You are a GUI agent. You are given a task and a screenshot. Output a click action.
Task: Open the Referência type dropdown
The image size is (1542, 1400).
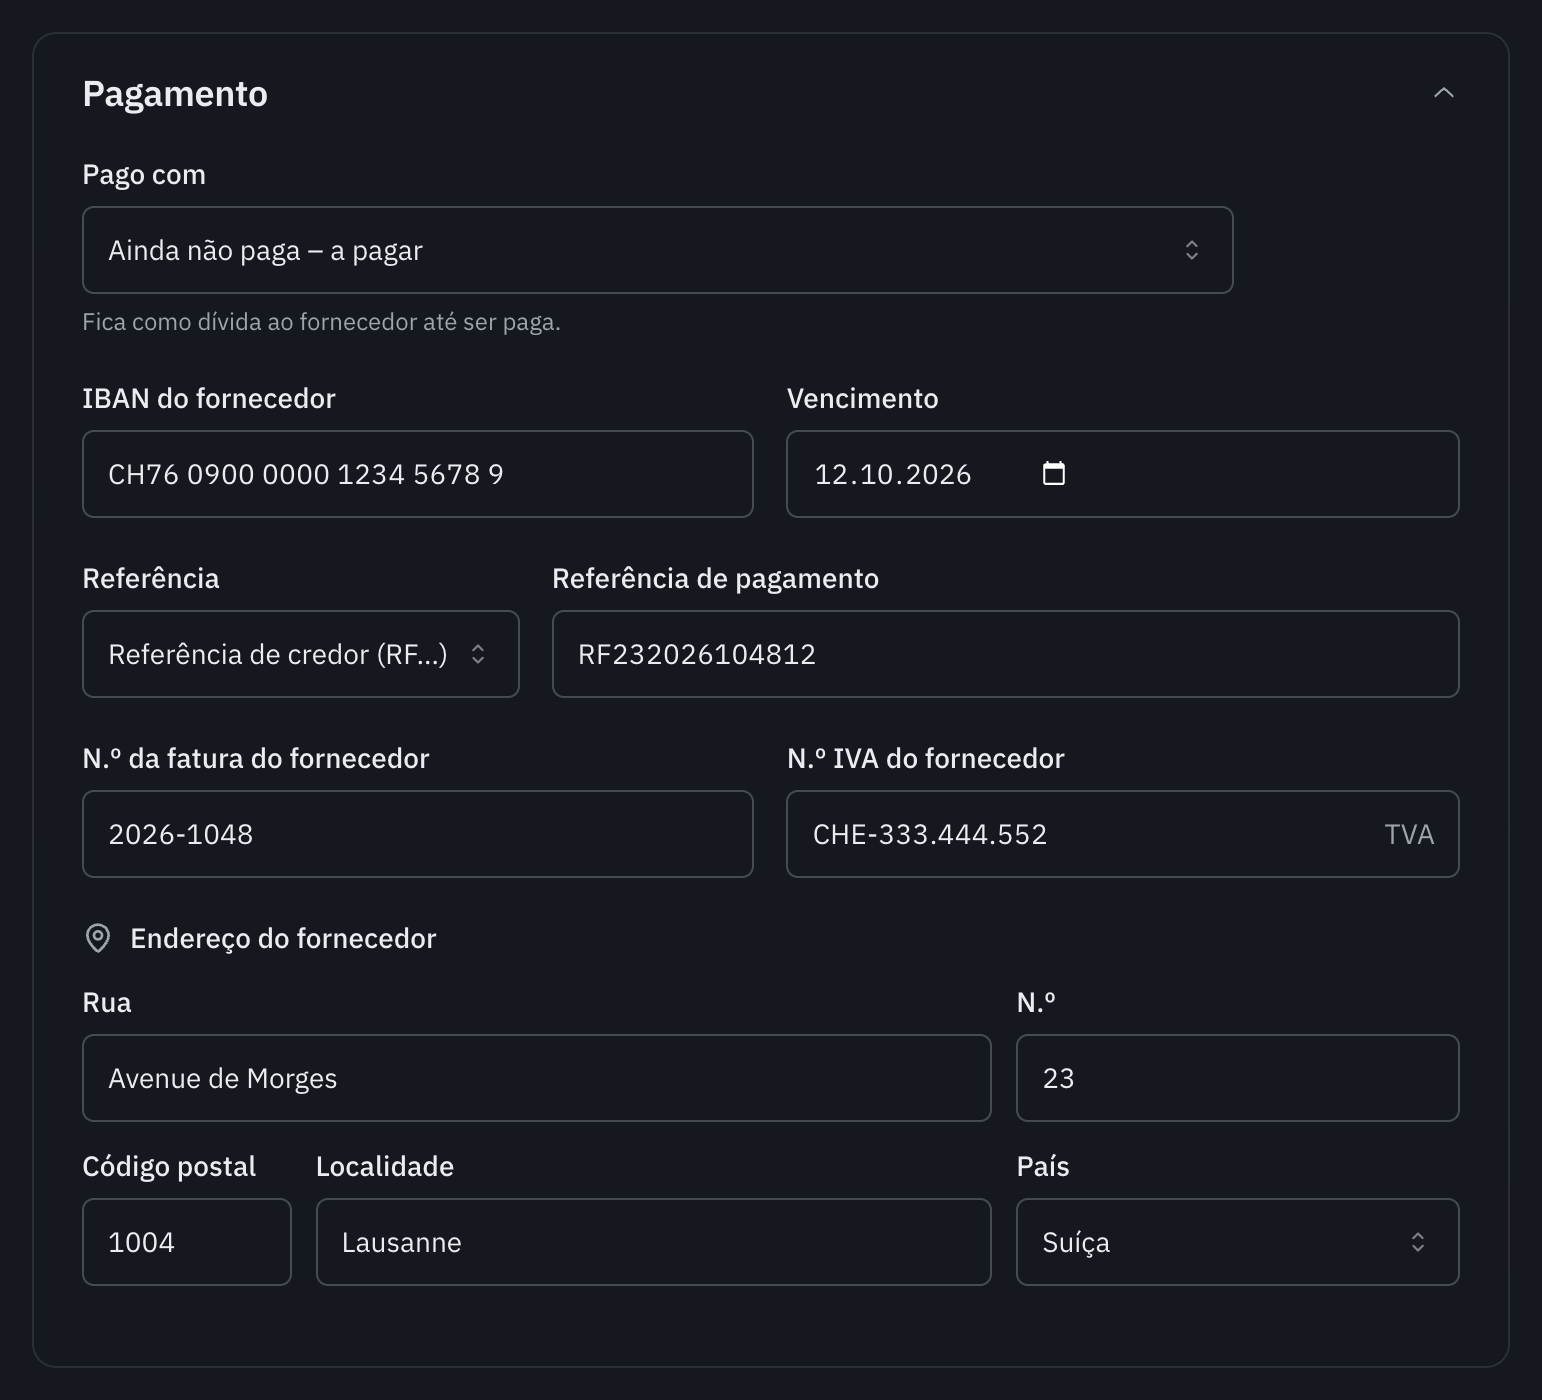click(x=301, y=654)
